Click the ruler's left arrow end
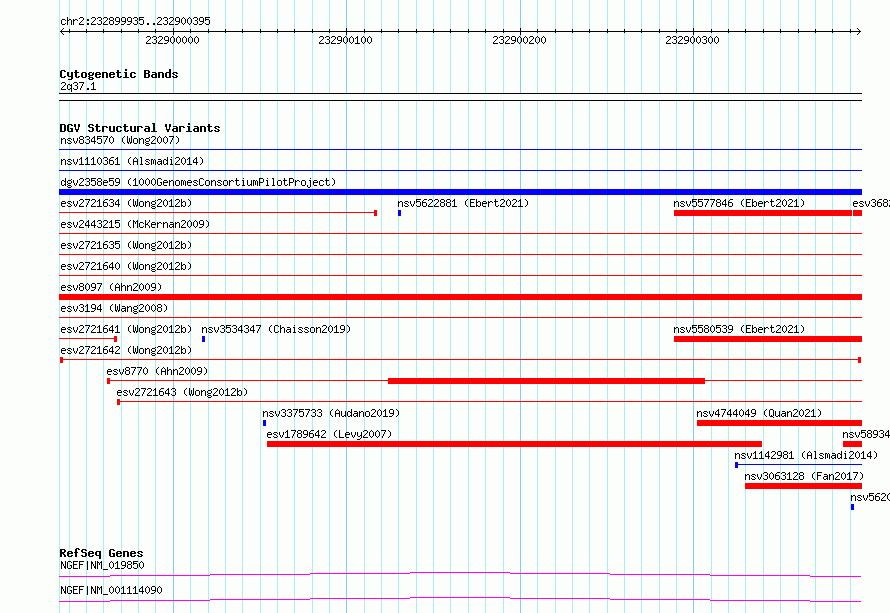Viewport: 890px width, 613px height. coord(62,32)
